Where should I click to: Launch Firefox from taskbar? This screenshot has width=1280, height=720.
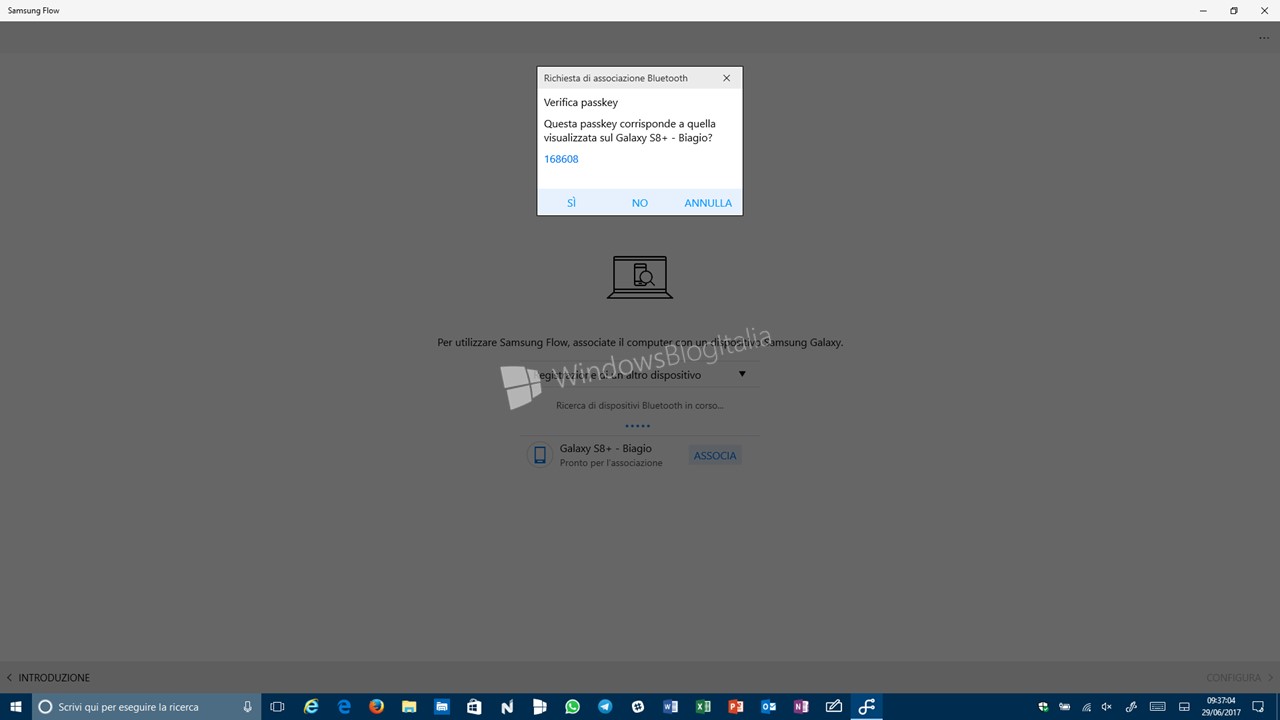(376, 707)
